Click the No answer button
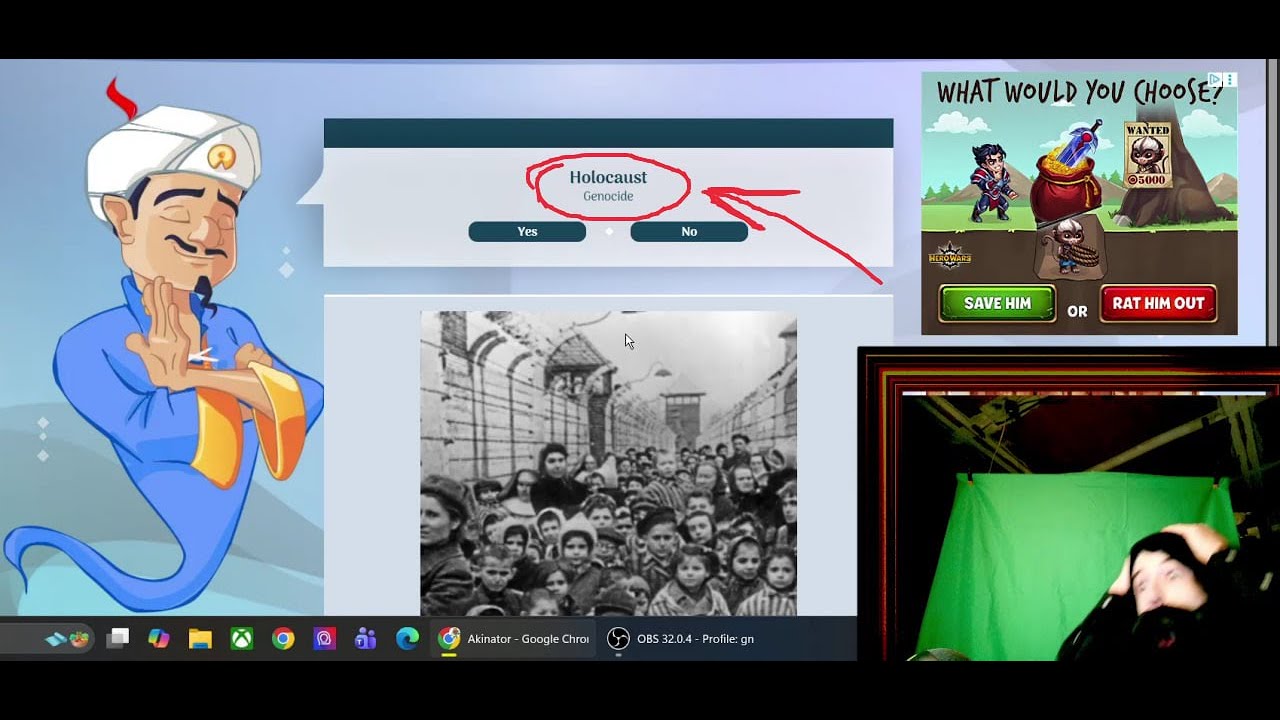The width and height of the screenshot is (1280, 720). (x=689, y=231)
